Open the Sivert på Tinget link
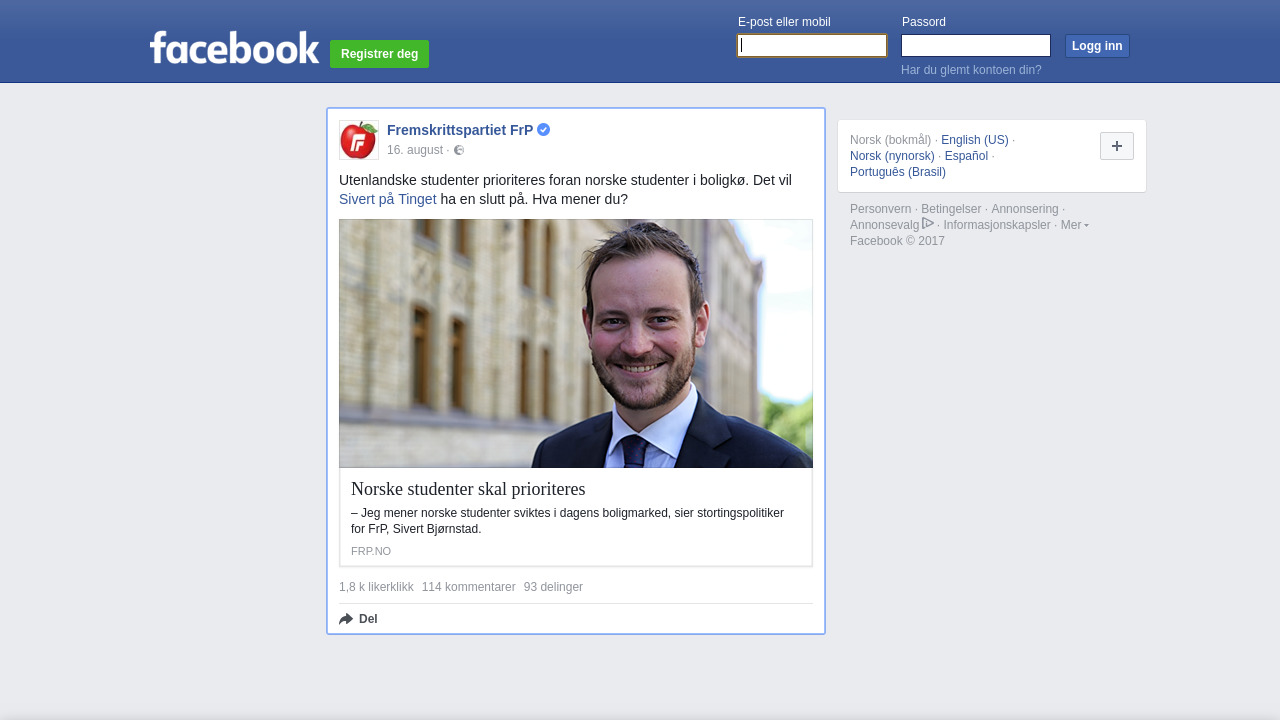This screenshot has height=720, width=1280. tap(388, 199)
